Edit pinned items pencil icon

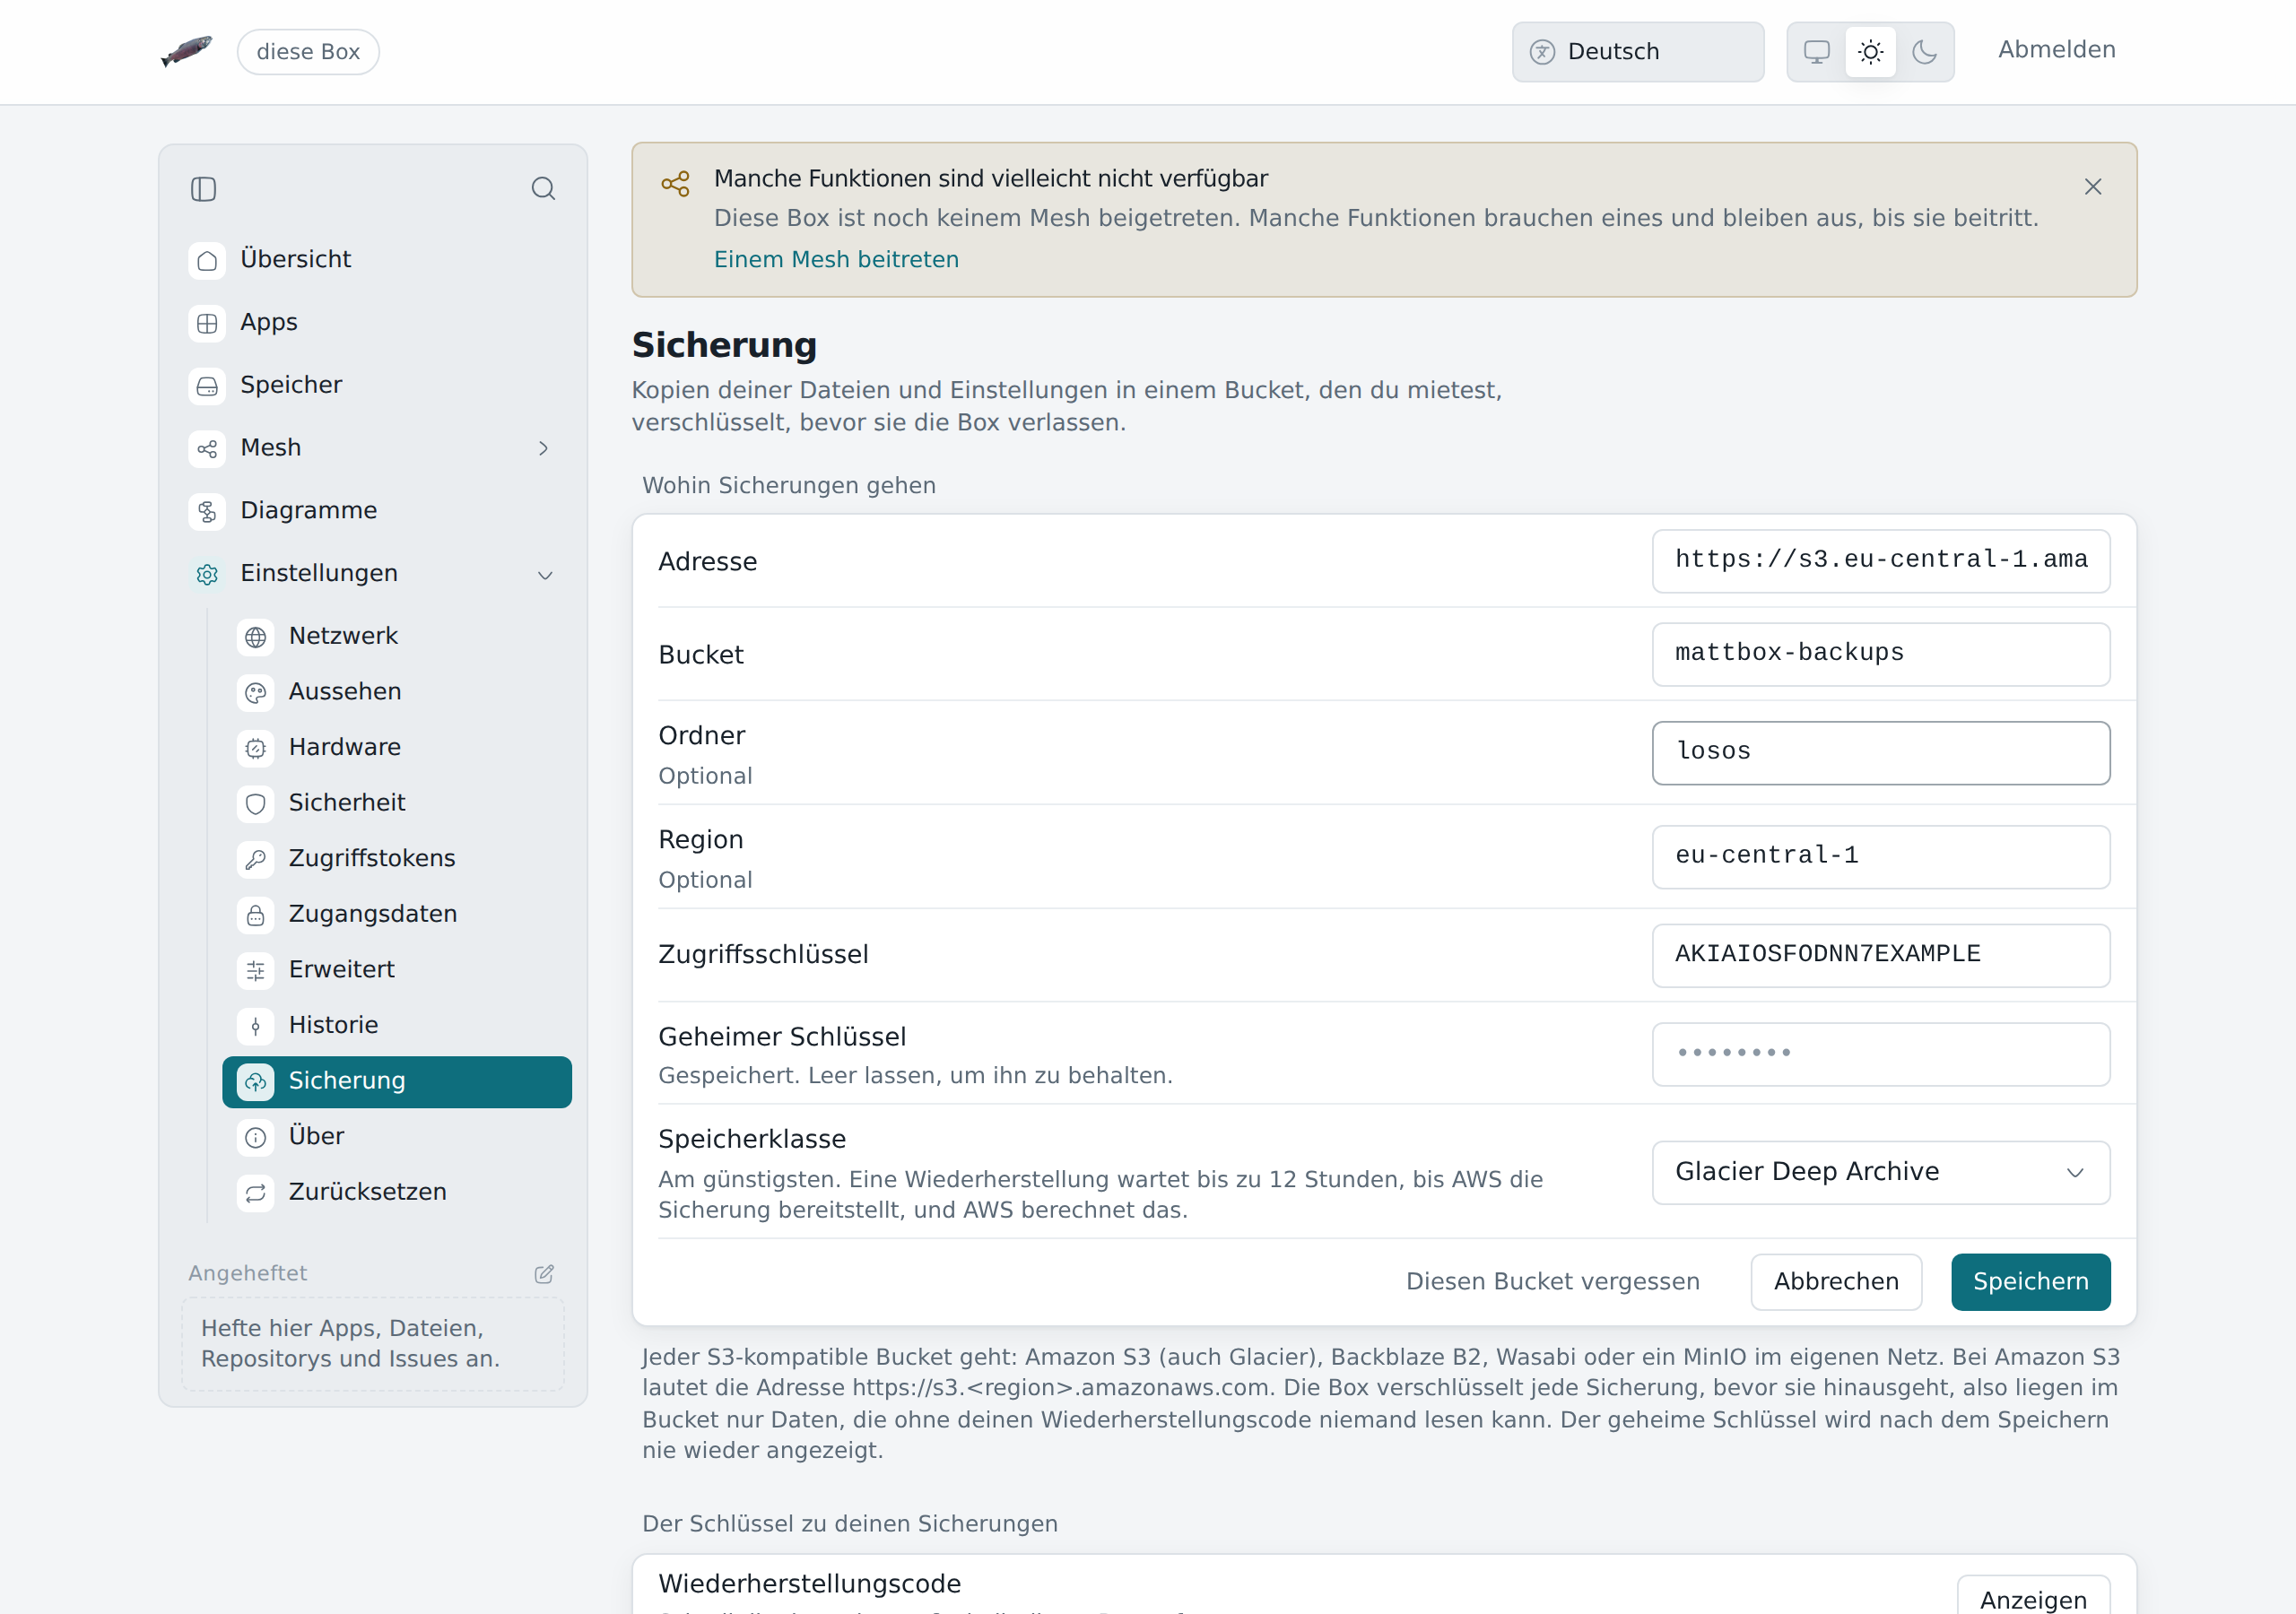point(544,1273)
